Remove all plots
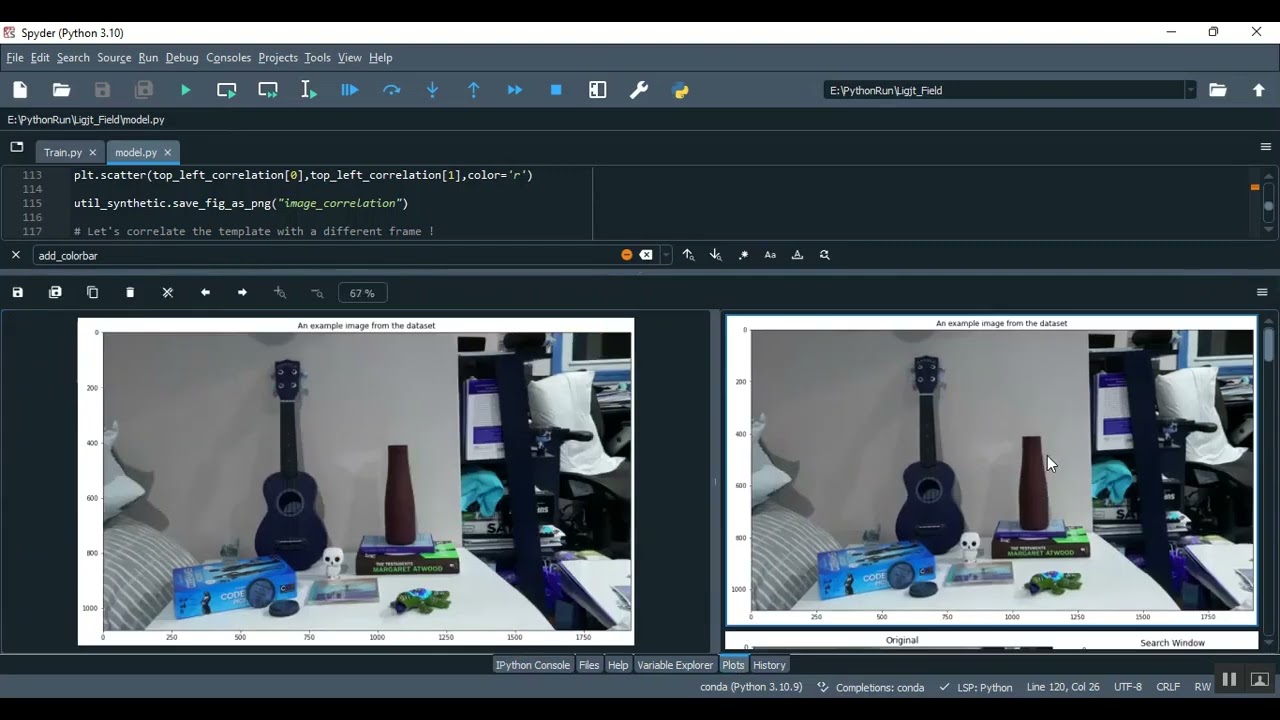 coord(168,293)
